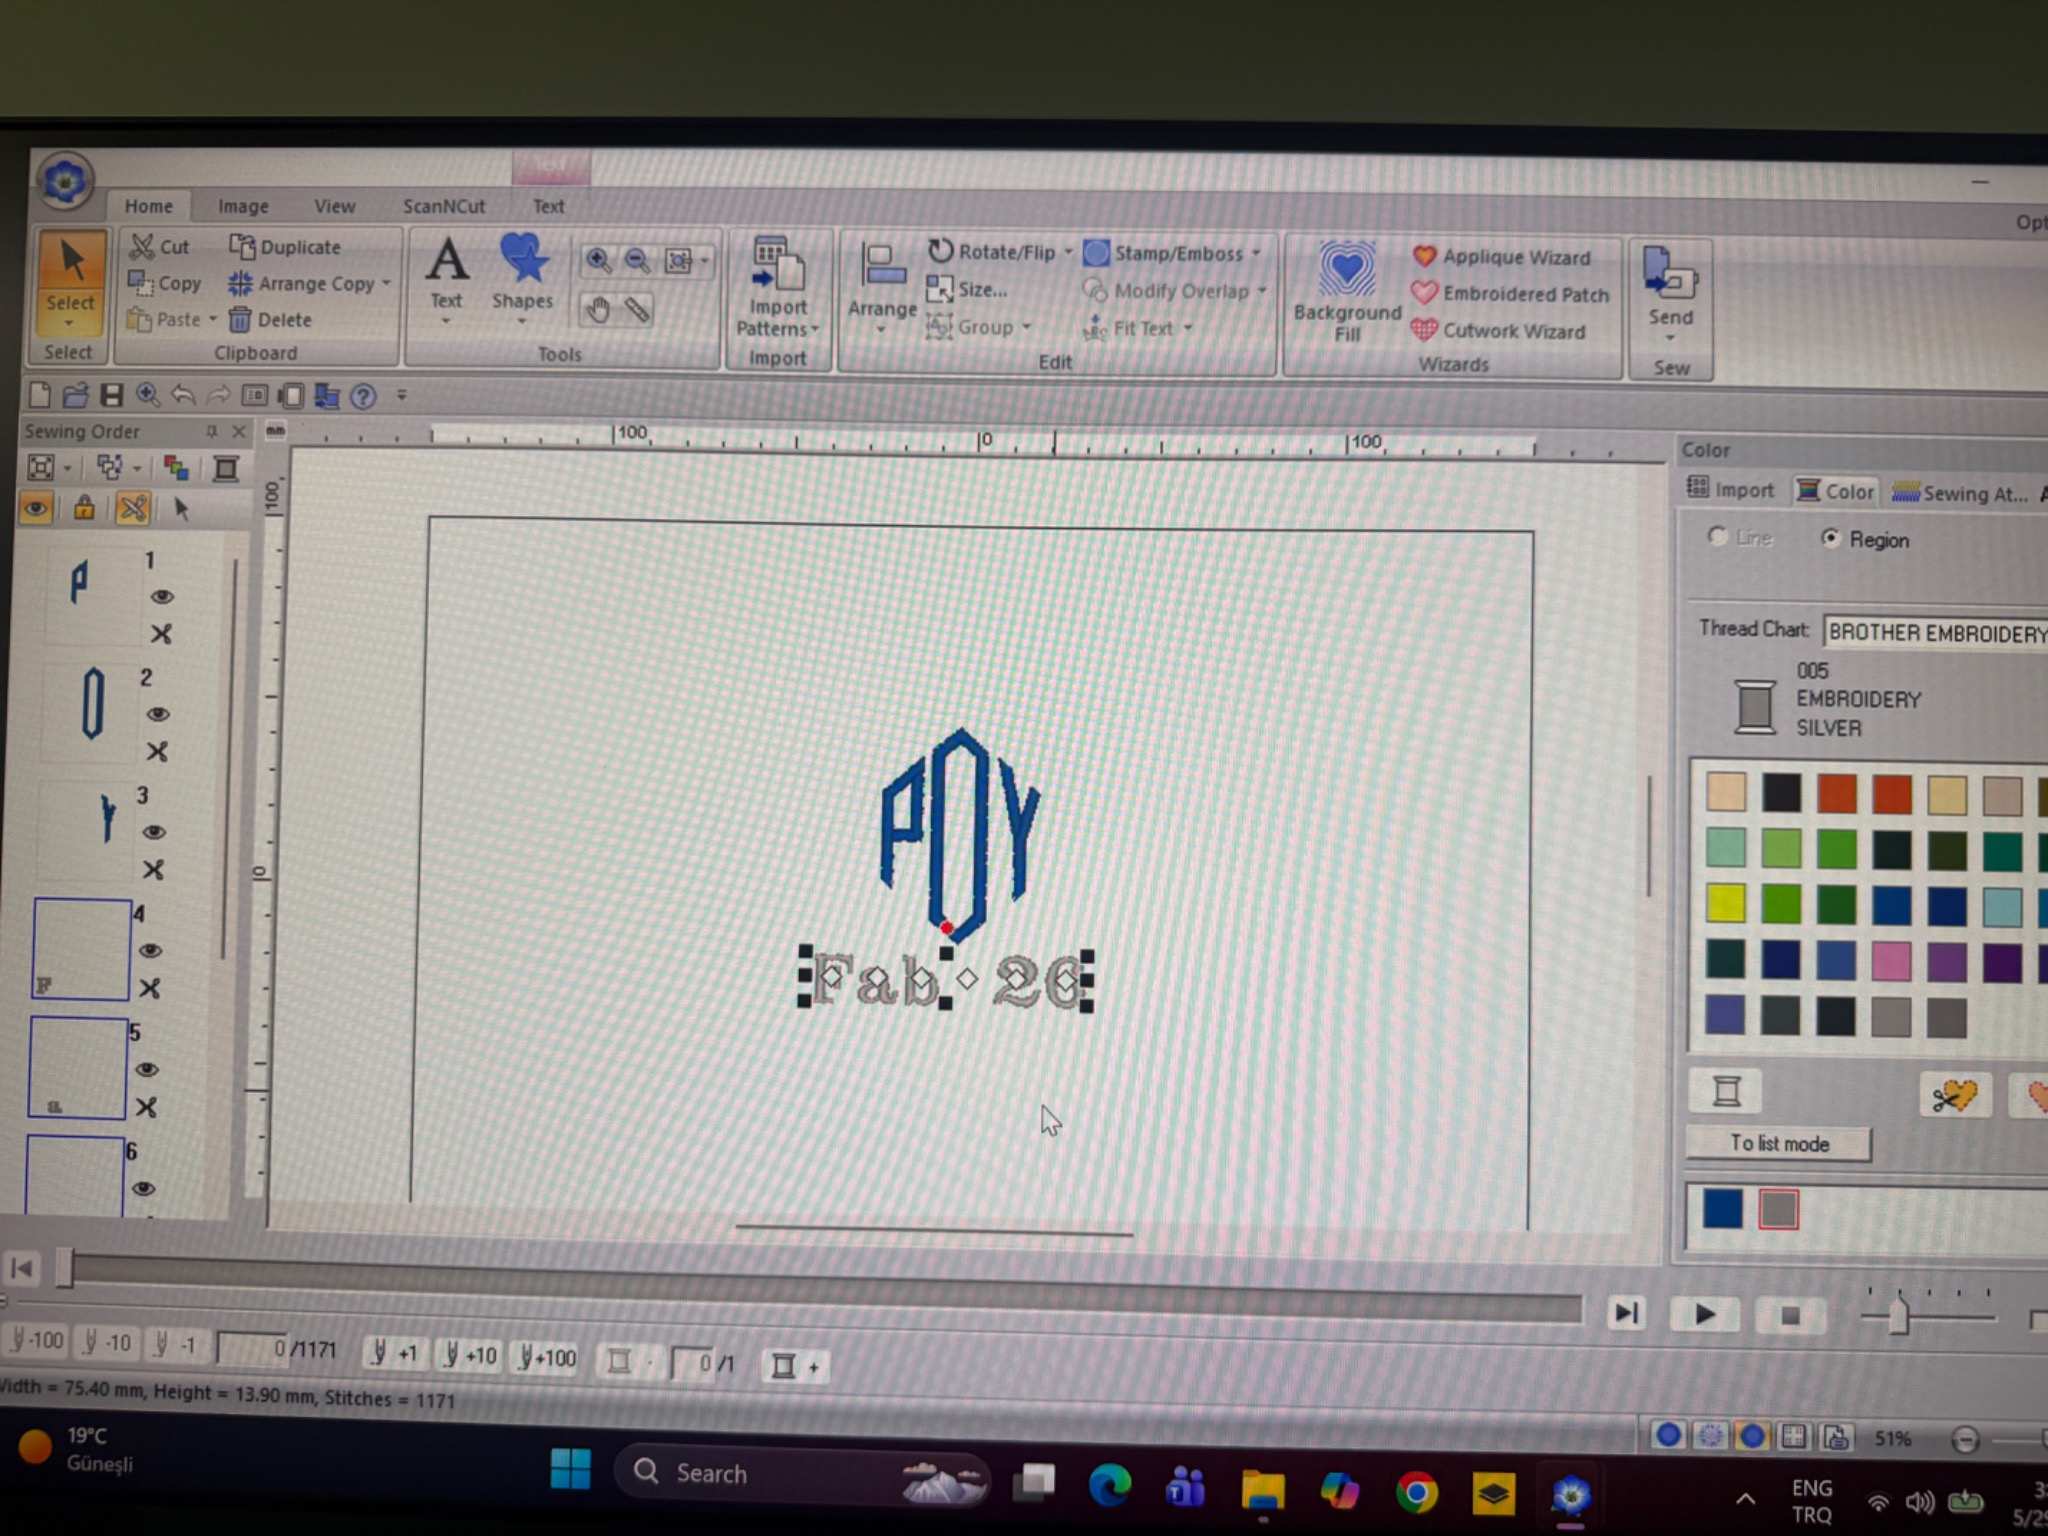The width and height of the screenshot is (2048, 1536).
Task: Hide pattern 3 with its eye icon
Action: point(153,832)
